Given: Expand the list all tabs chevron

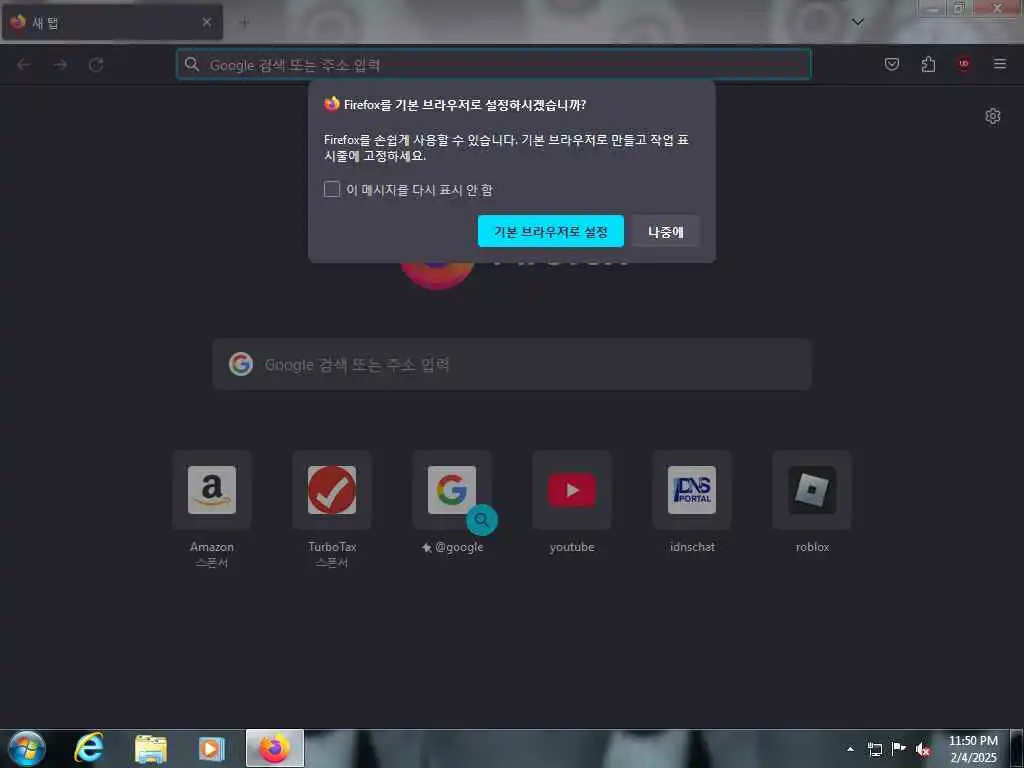Looking at the screenshot, I should 858,22.
